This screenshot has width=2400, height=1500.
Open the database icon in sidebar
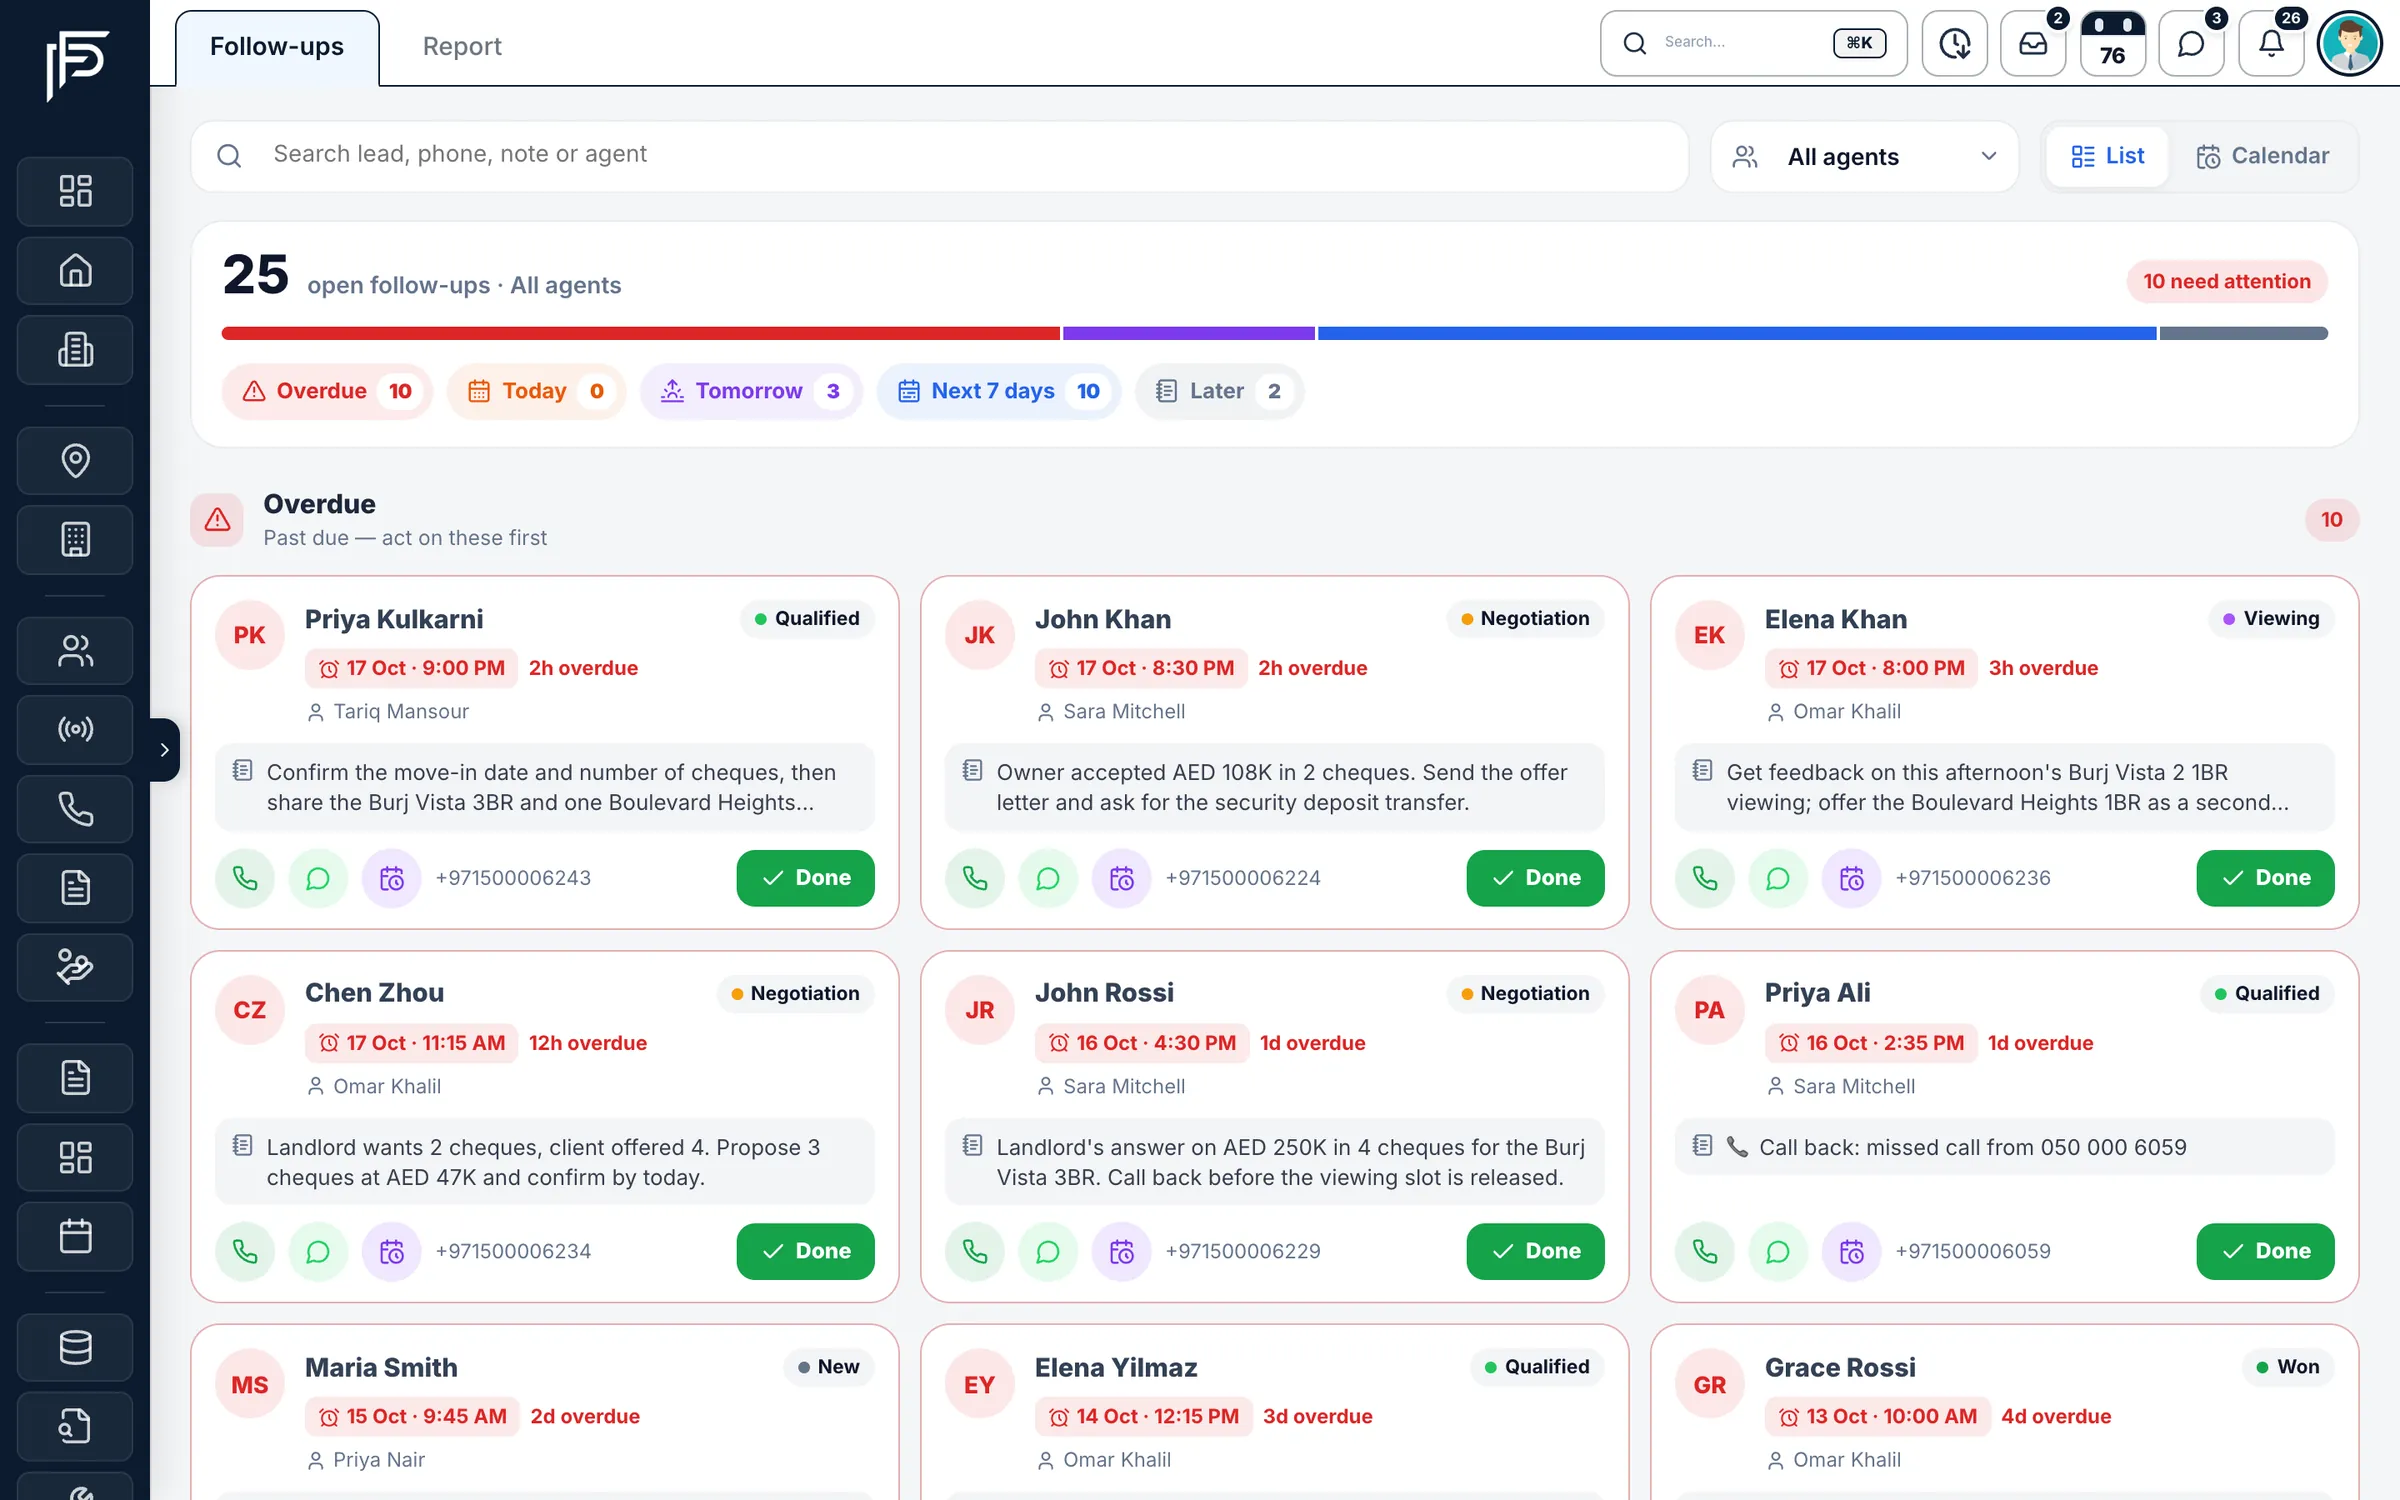pos(75,1347)
